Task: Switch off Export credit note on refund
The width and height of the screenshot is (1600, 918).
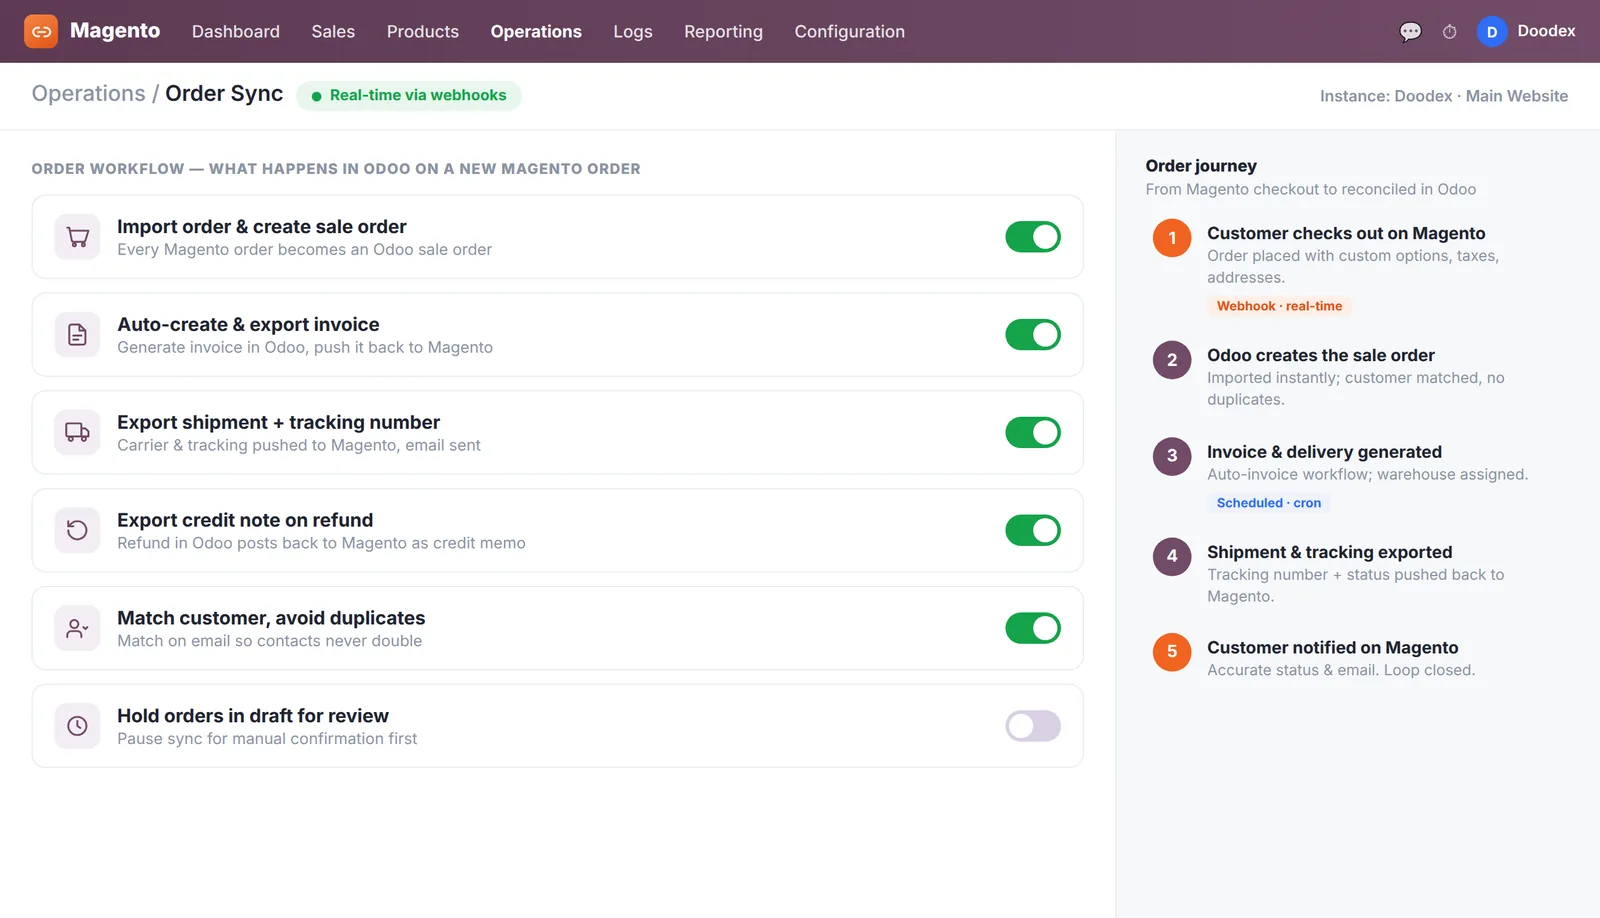Action: tap(1033, 531)
